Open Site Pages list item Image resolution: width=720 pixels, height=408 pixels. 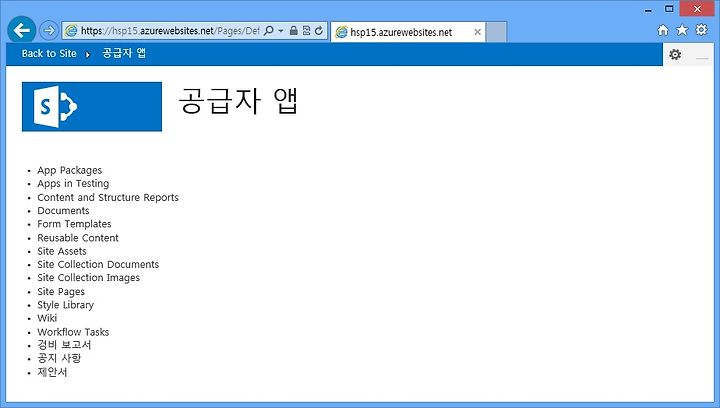coord(61,291)
